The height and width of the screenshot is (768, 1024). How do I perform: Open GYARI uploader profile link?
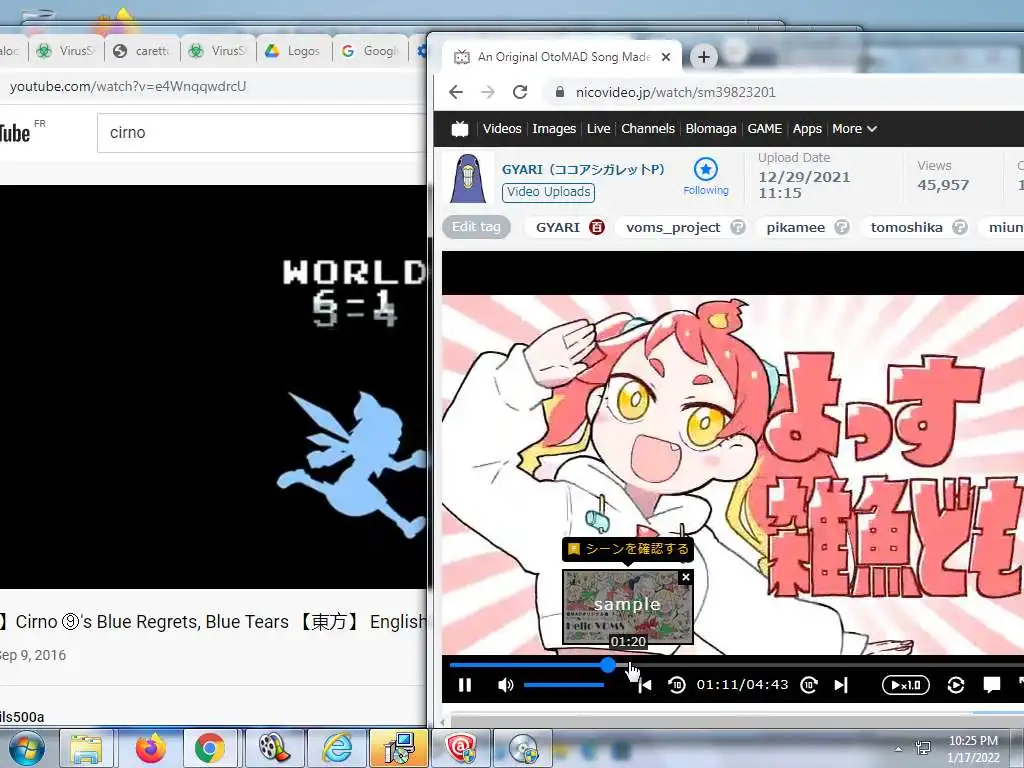(583, 170)
